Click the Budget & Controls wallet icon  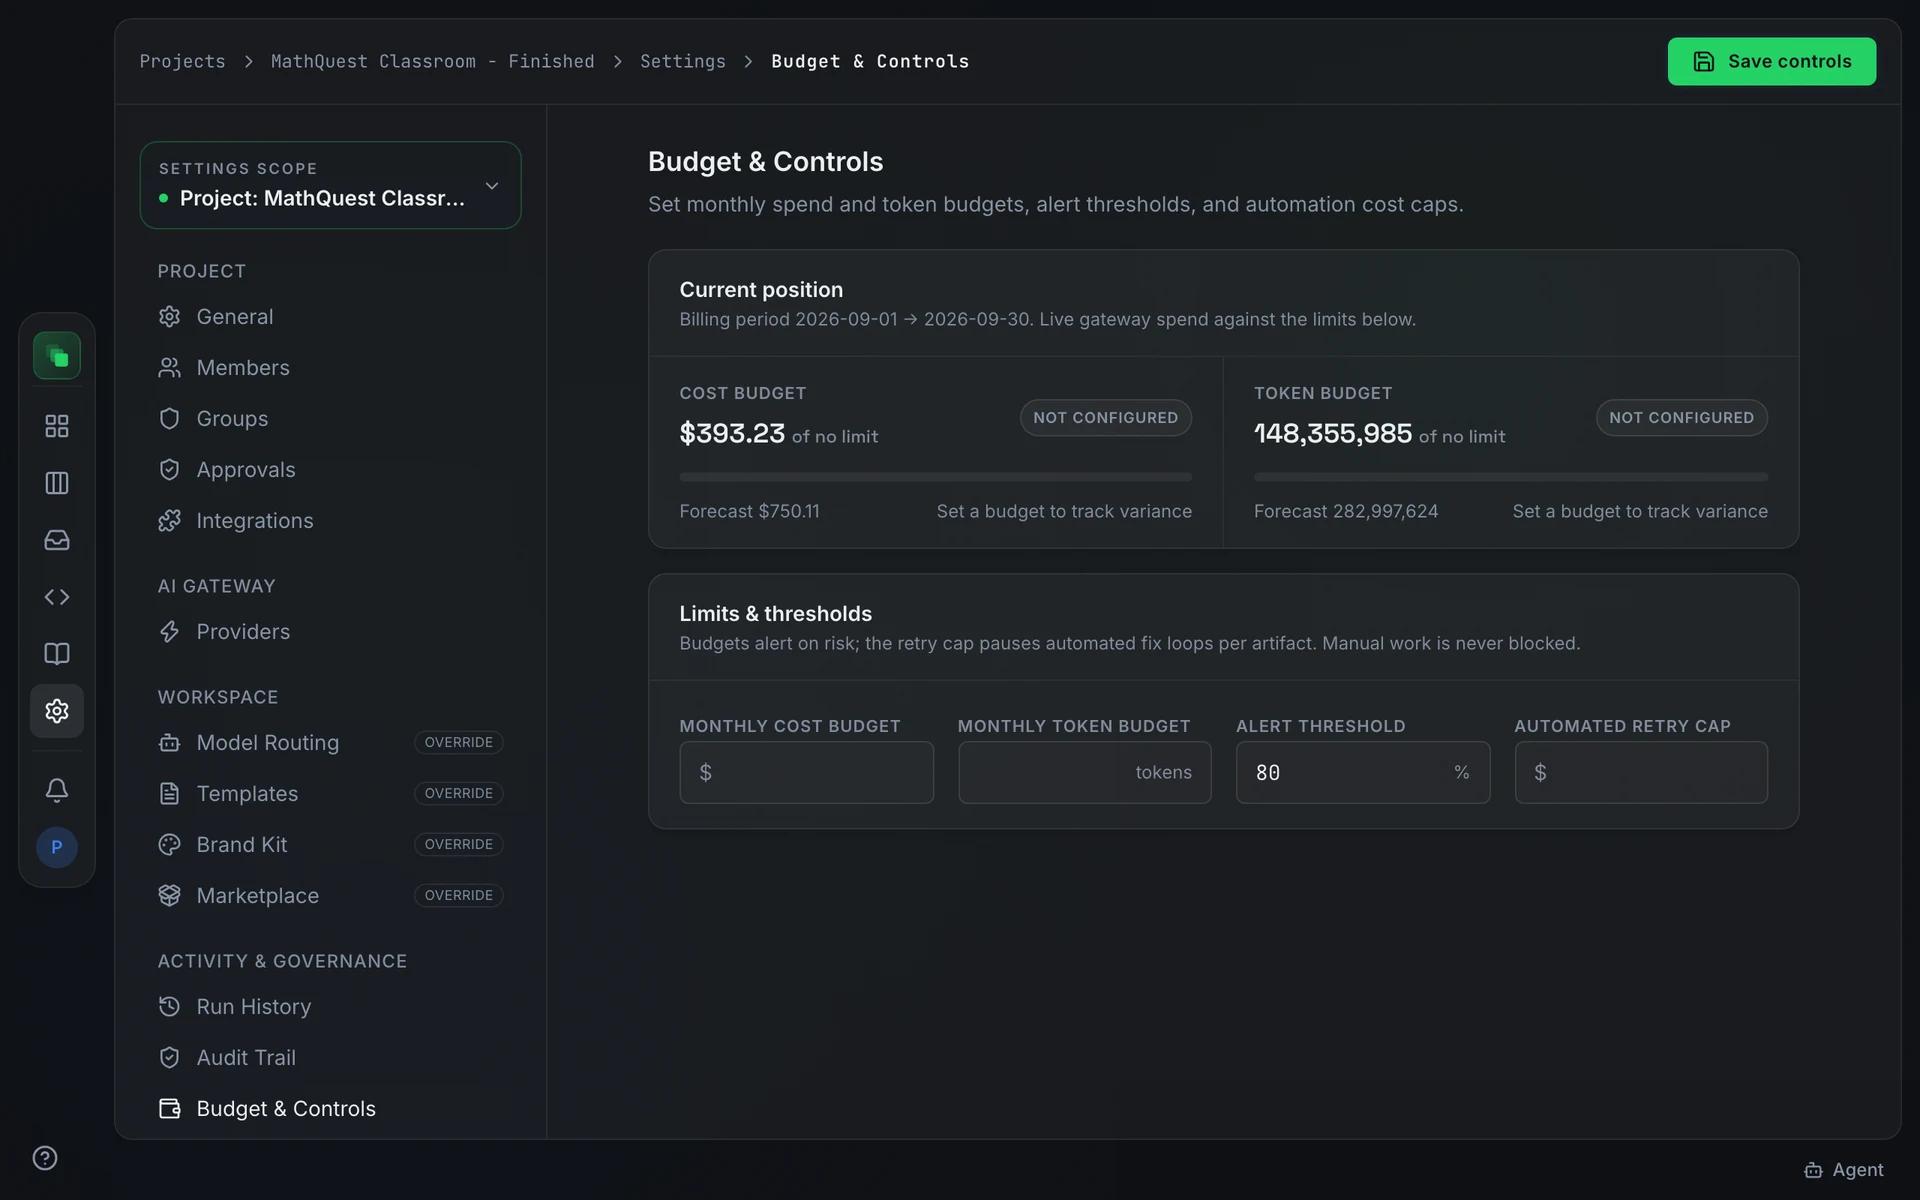(169, 1109)
